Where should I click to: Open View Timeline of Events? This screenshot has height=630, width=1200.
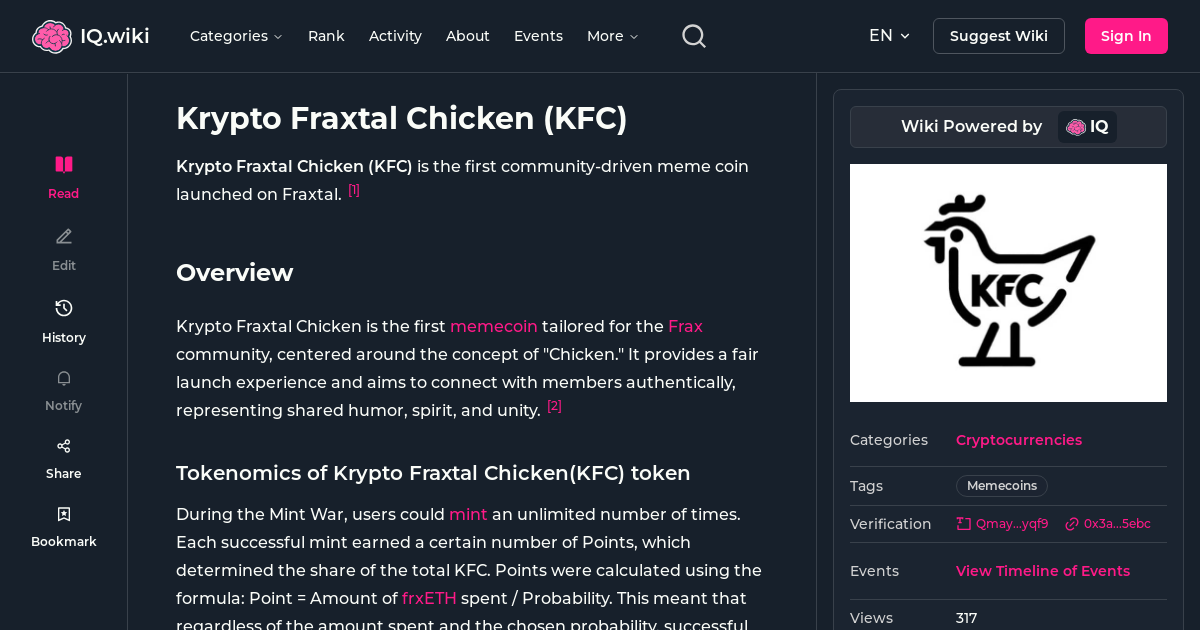[x=1042, y=570]
